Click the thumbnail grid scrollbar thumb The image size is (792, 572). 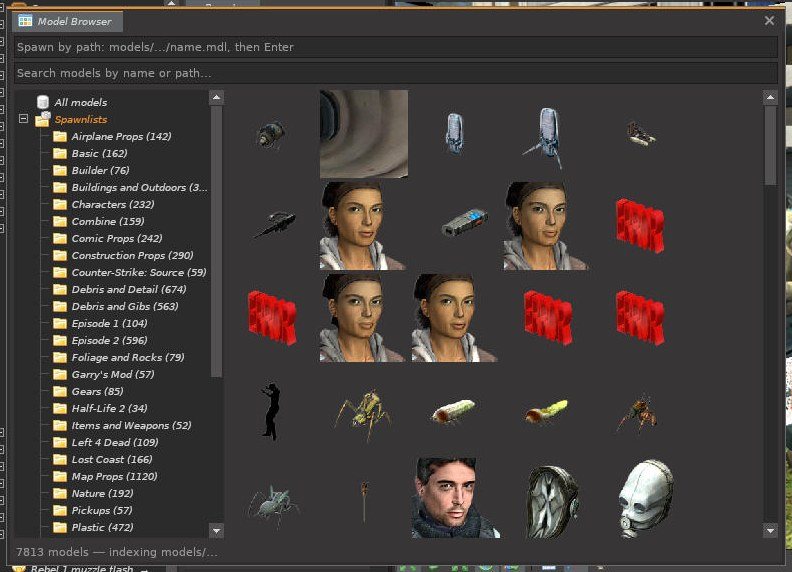coord(770,146)
